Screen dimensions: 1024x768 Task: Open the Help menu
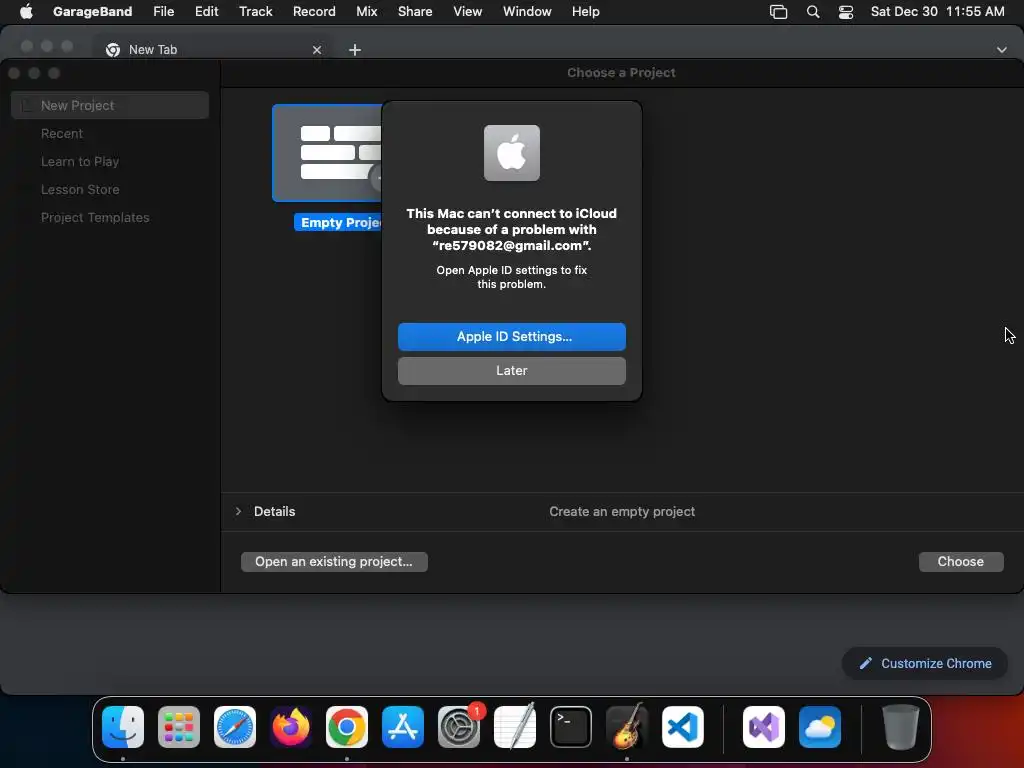[x=585, y=11]
